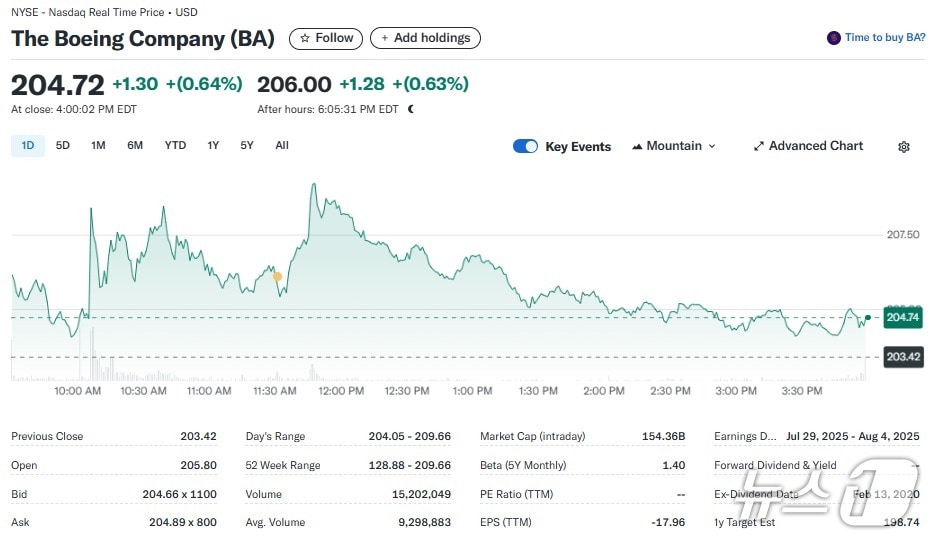The image size is (932, 540).
Task: Expand the Mountain chart type dropdown
Action: pyautogui.click(x=674, y=146)
